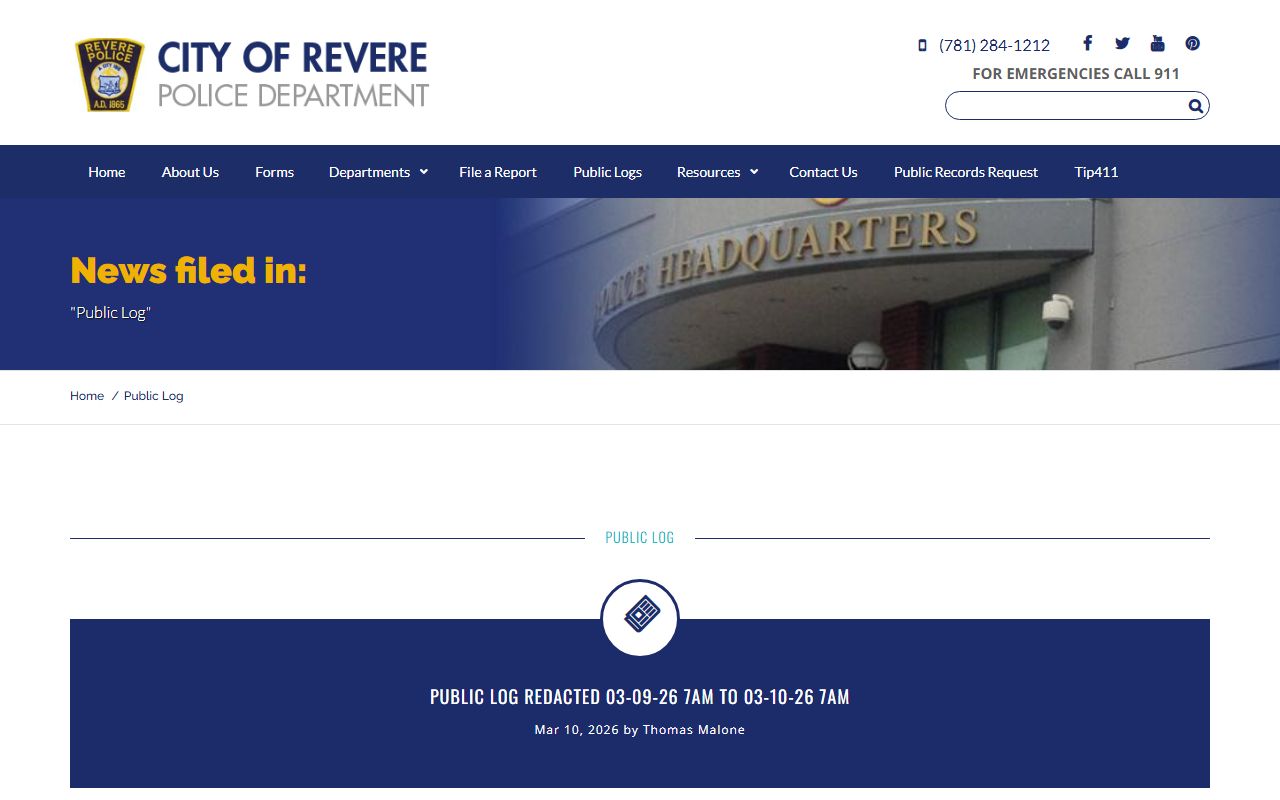1280x800 pixels.
Task: Open Contact Us in navigation bar
Action: (823, 172)
